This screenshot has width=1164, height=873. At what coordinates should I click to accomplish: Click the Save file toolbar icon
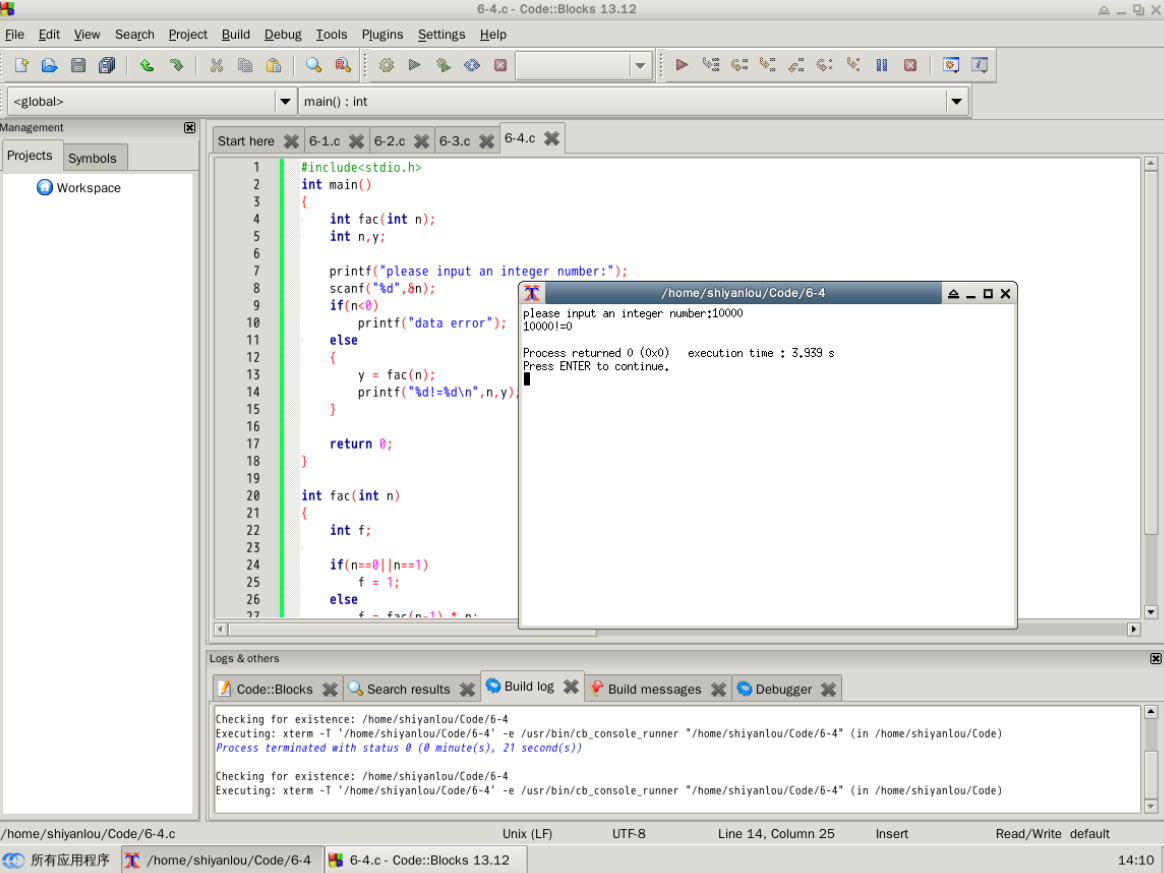point(78,66)
